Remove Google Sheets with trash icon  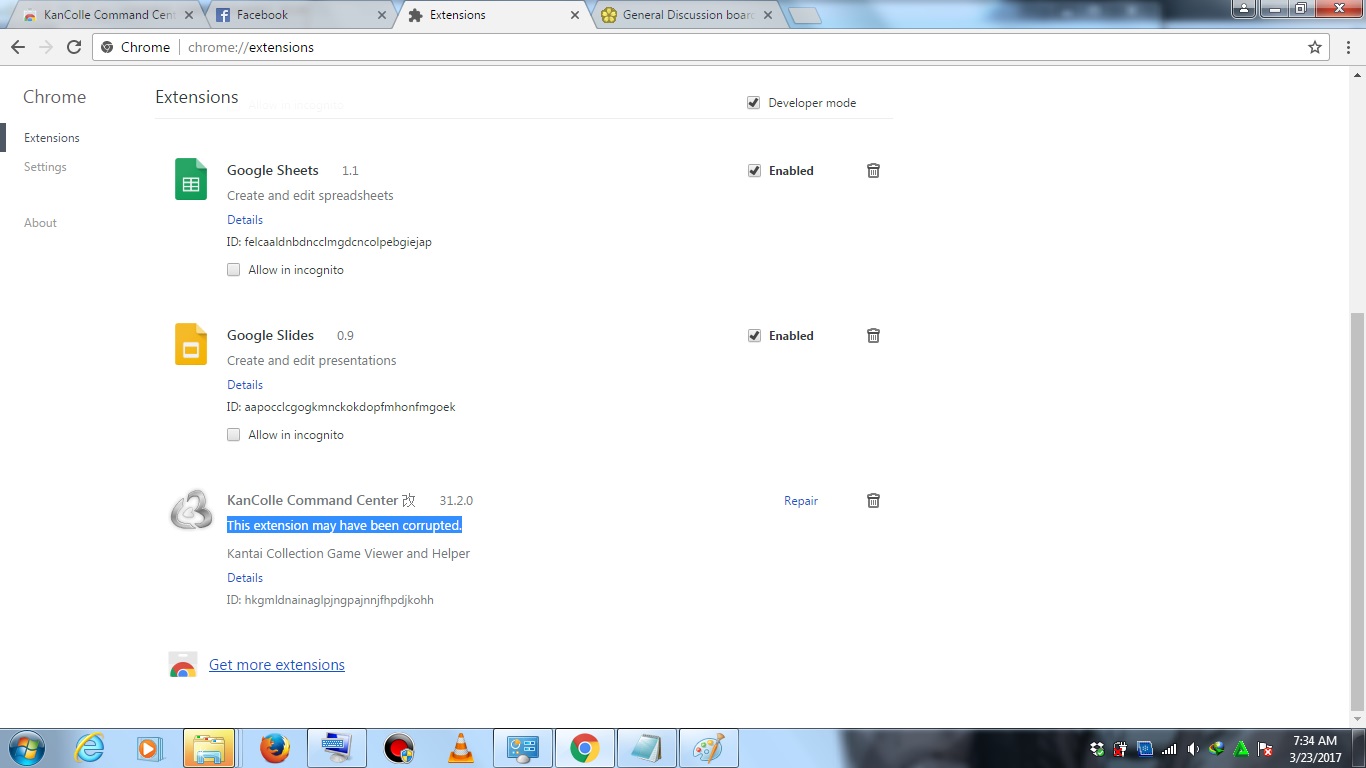click(x=873, y=171)
